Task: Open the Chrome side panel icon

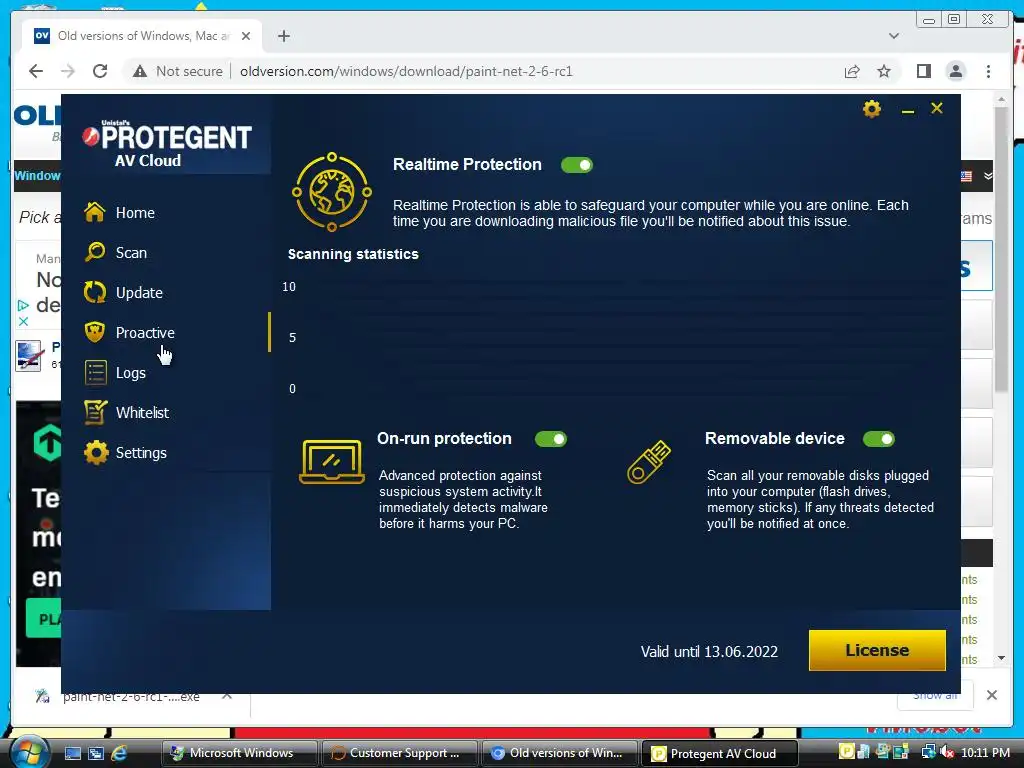Action: (923, 71)
